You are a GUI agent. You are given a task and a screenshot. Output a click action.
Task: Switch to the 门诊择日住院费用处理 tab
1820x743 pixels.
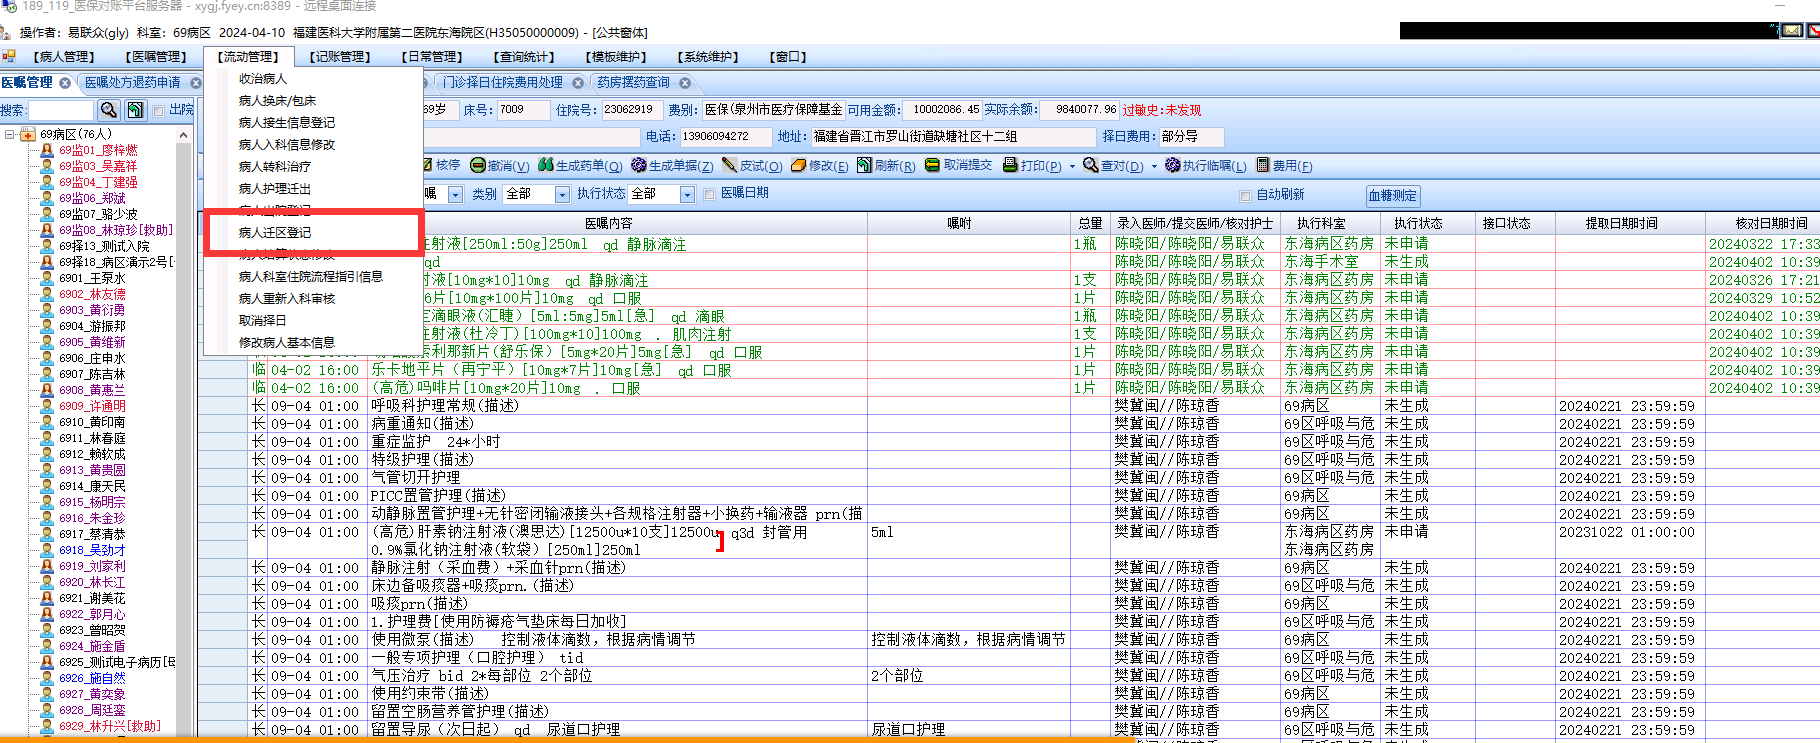[502, 83]
